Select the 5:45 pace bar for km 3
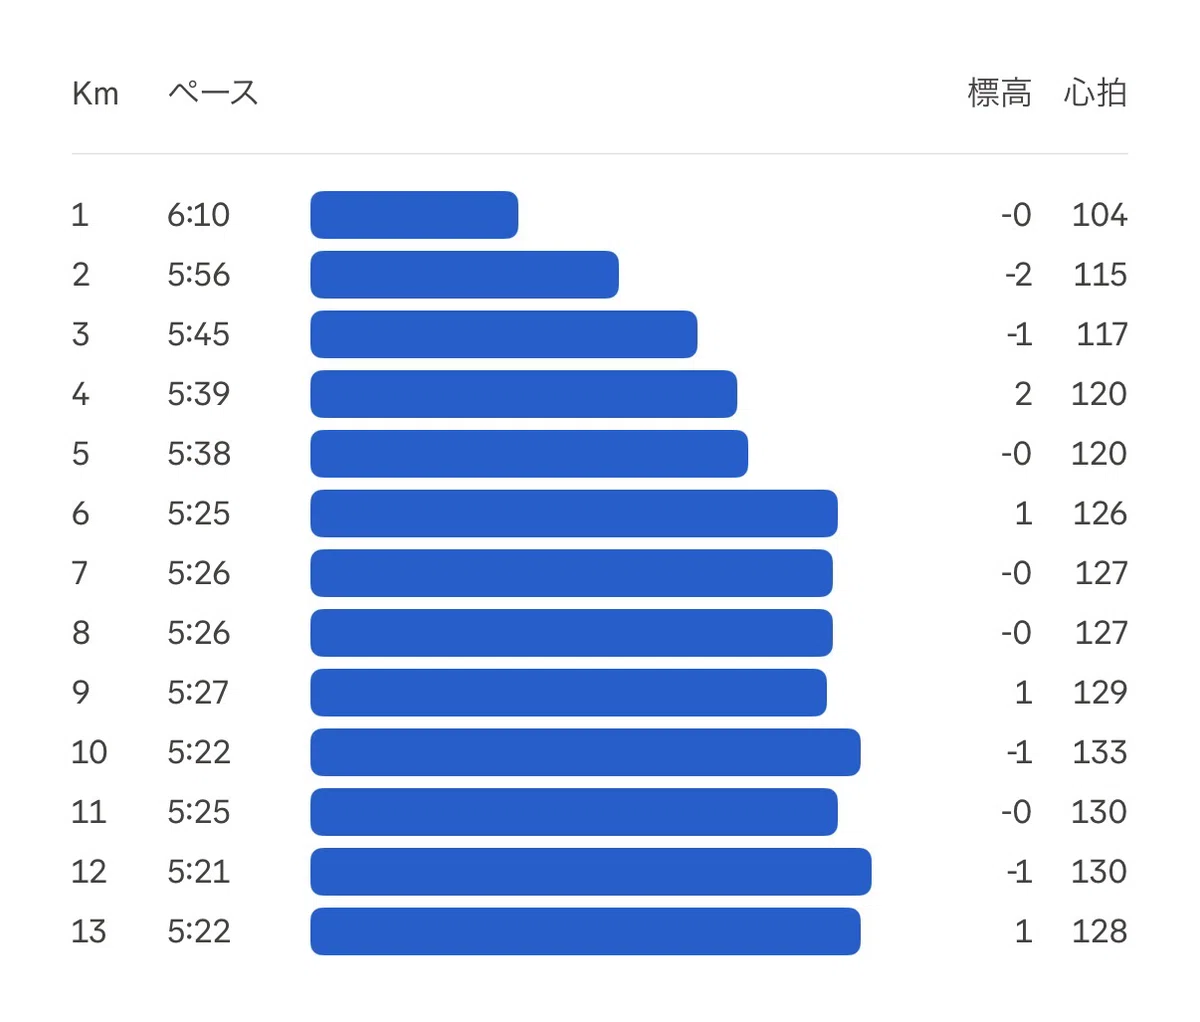The image size is (1200, 1022). pos(503,334)
